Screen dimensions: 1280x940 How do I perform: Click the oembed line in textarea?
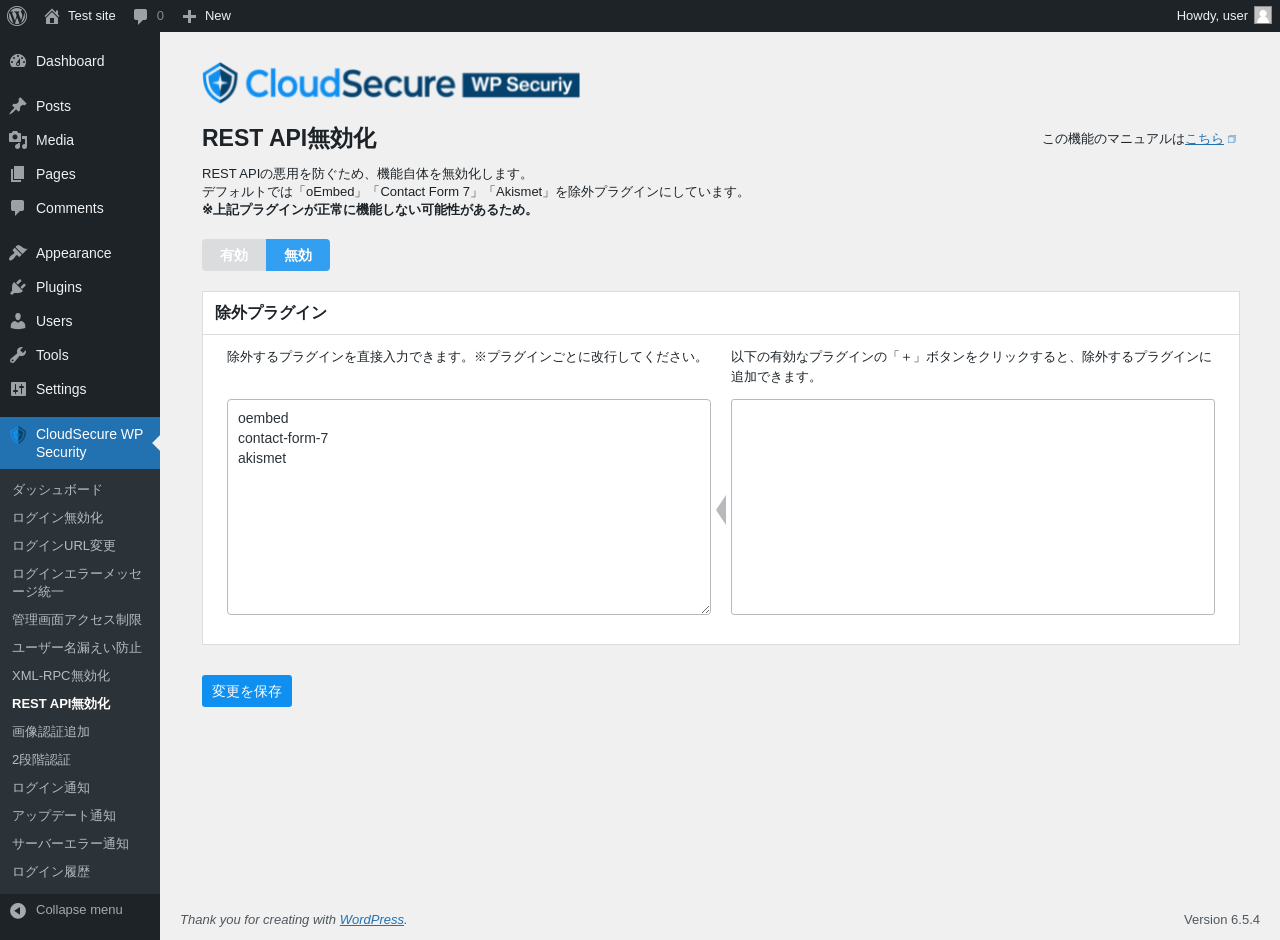[263, 418]
